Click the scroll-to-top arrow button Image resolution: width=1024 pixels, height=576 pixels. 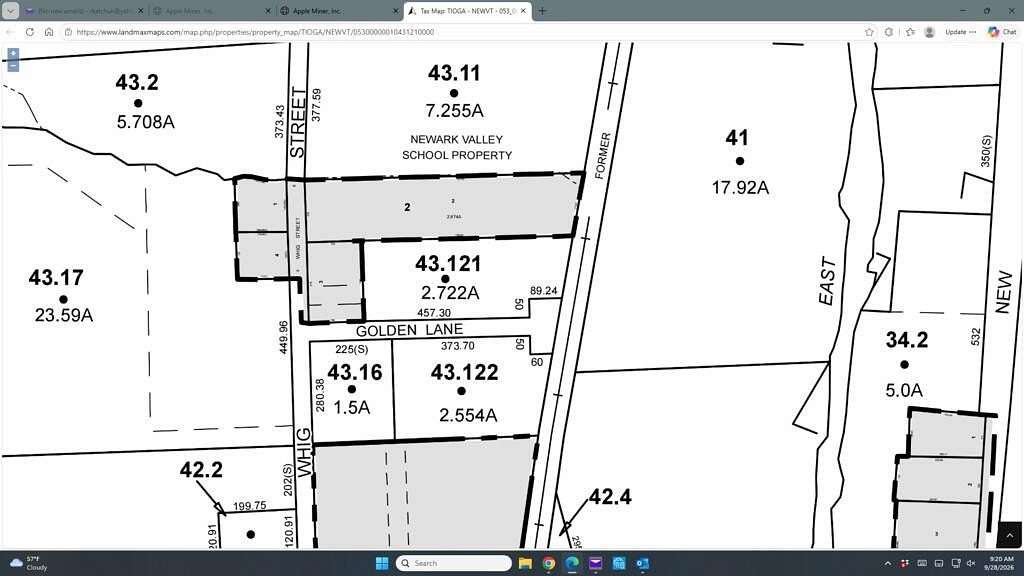pos(1009,535)
